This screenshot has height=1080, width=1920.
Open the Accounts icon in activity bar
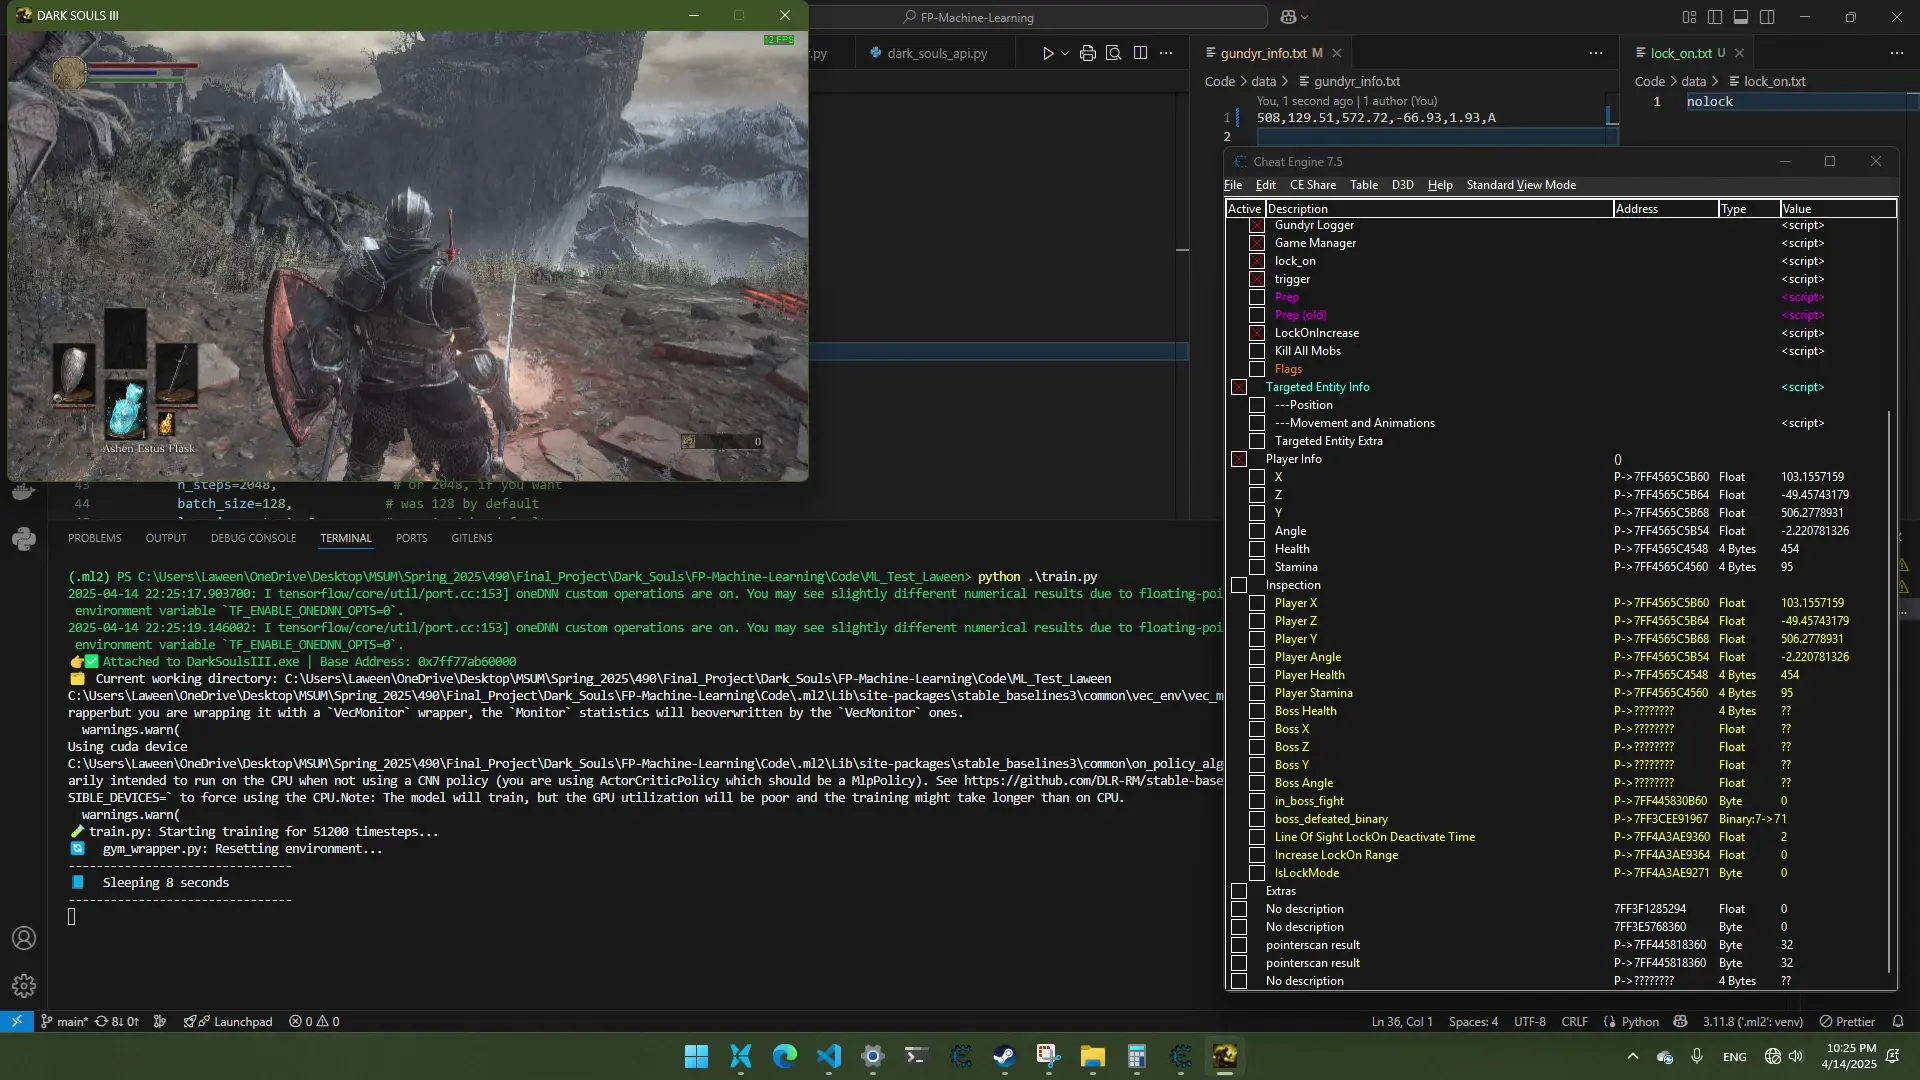coord(24,938)
